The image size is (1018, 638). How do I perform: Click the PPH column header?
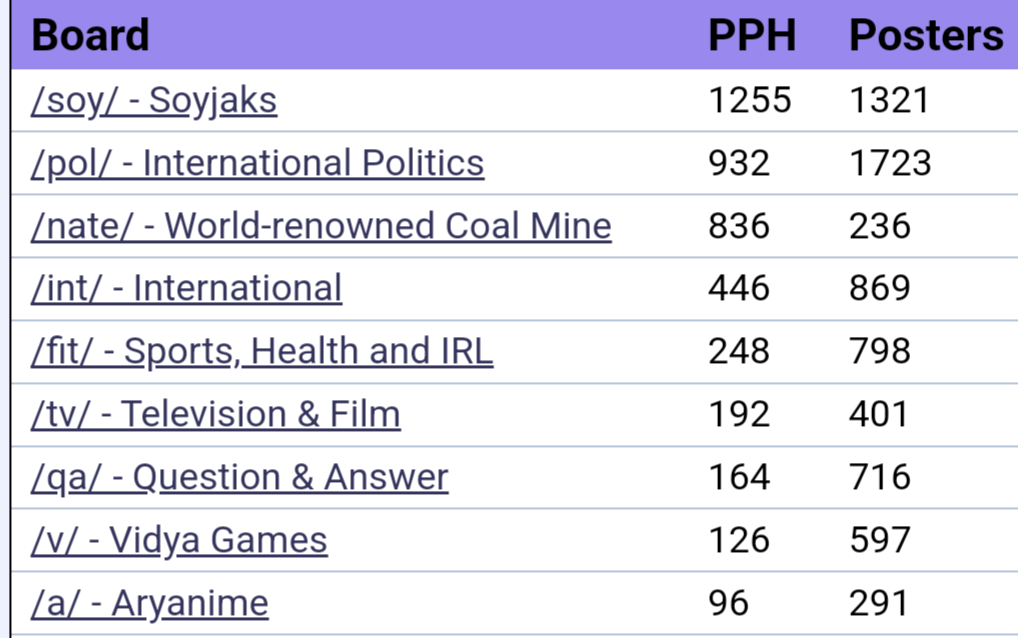752,34
